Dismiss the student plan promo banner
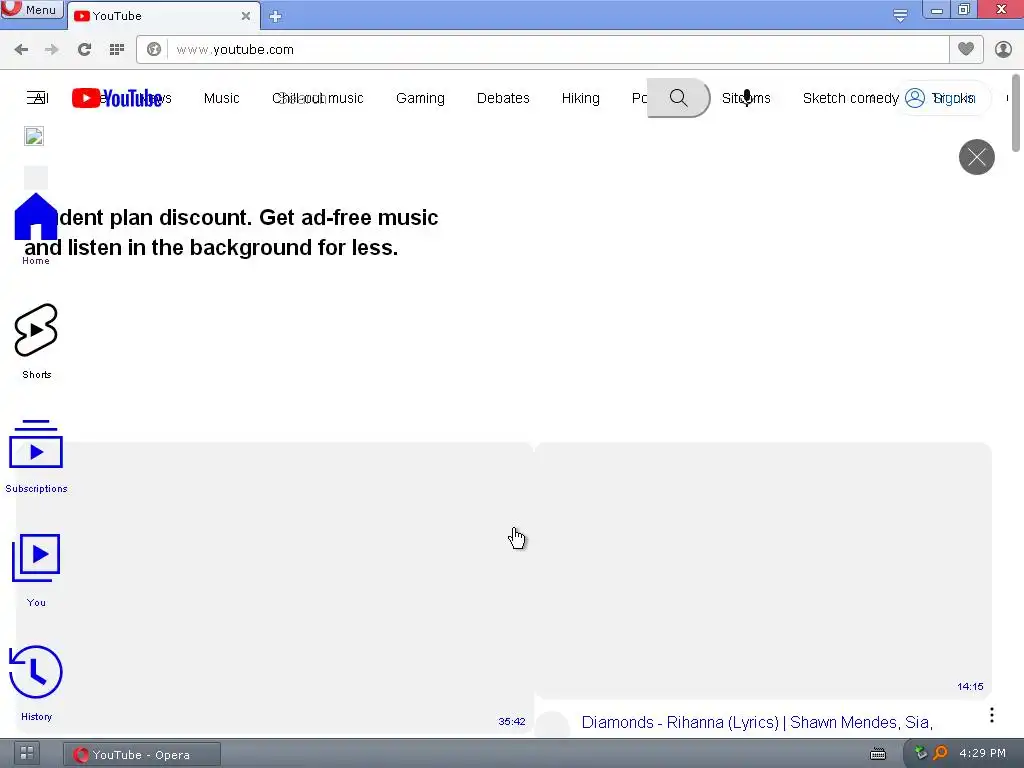Image resolution: width=1024 pixels, height=768 pixels. pos(976,157)
